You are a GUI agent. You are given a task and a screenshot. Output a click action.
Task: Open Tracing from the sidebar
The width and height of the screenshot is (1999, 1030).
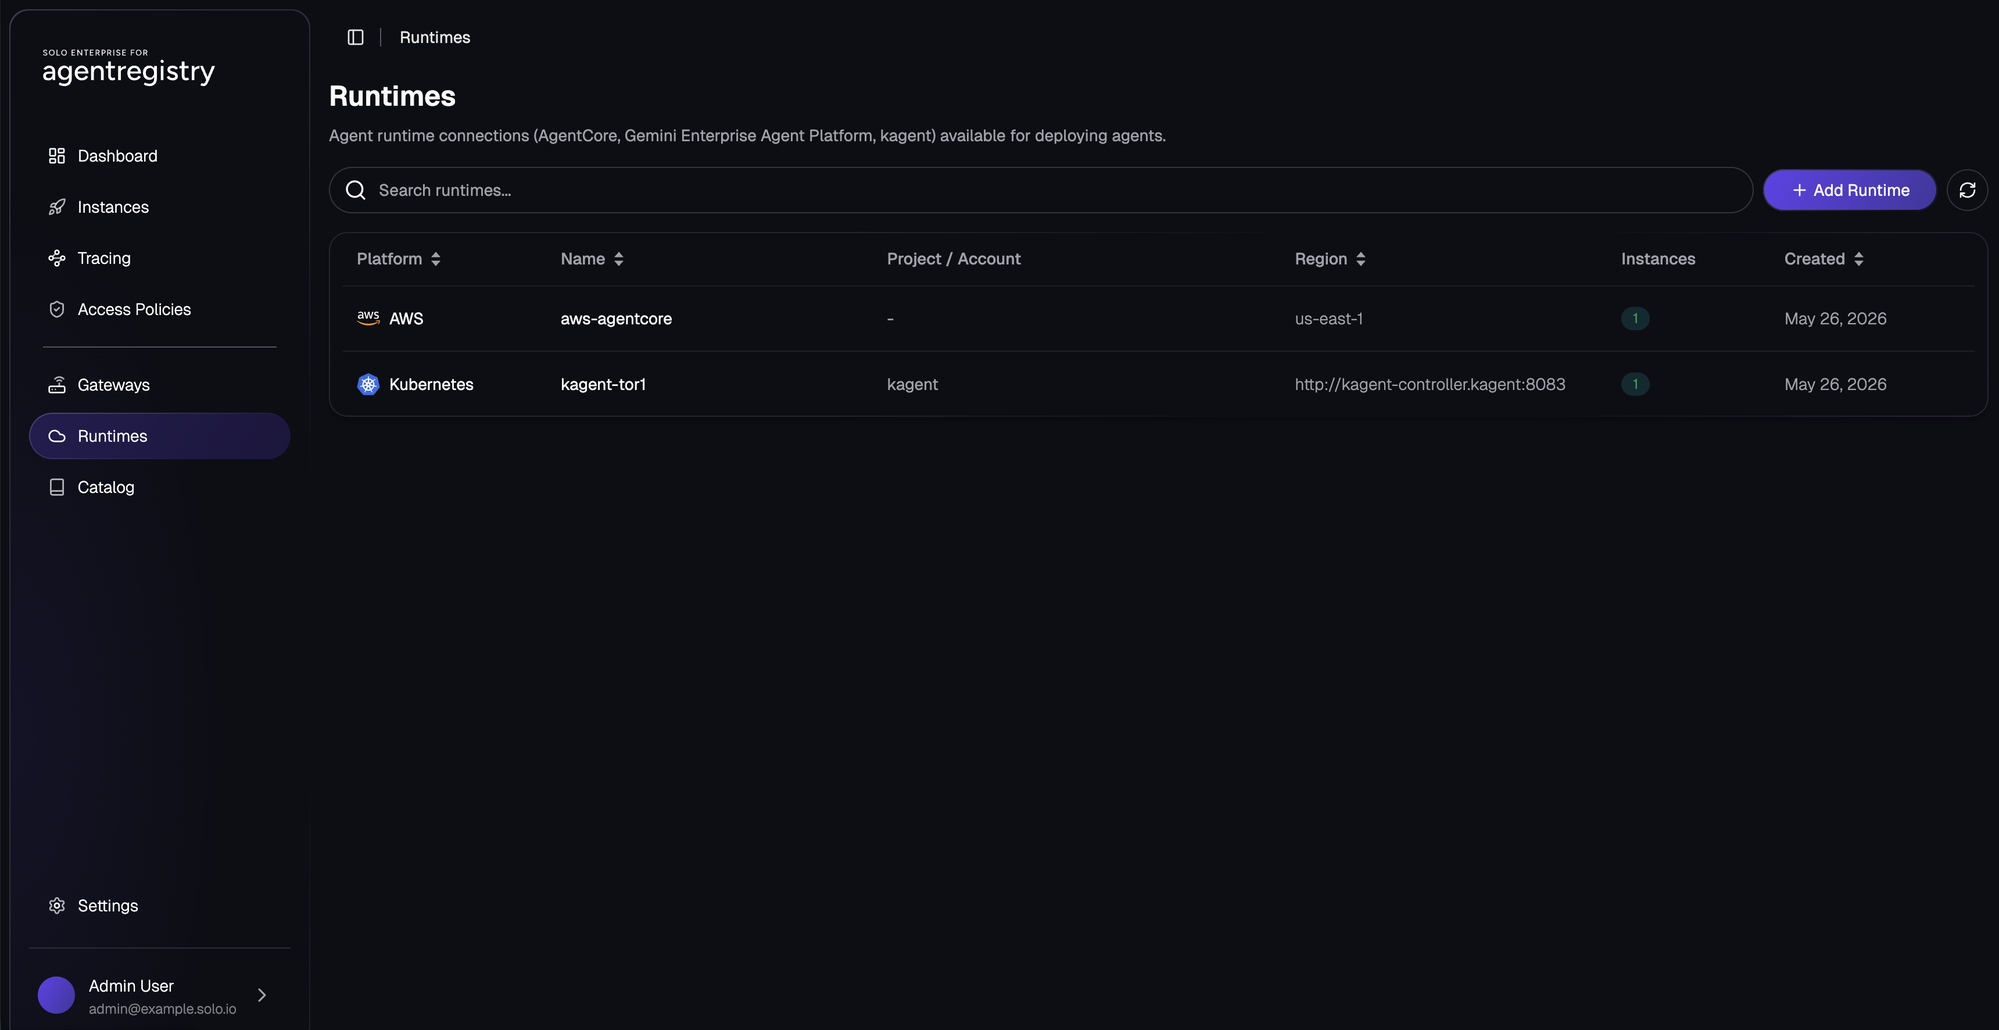pyautogui.click(x=160, y=258)
